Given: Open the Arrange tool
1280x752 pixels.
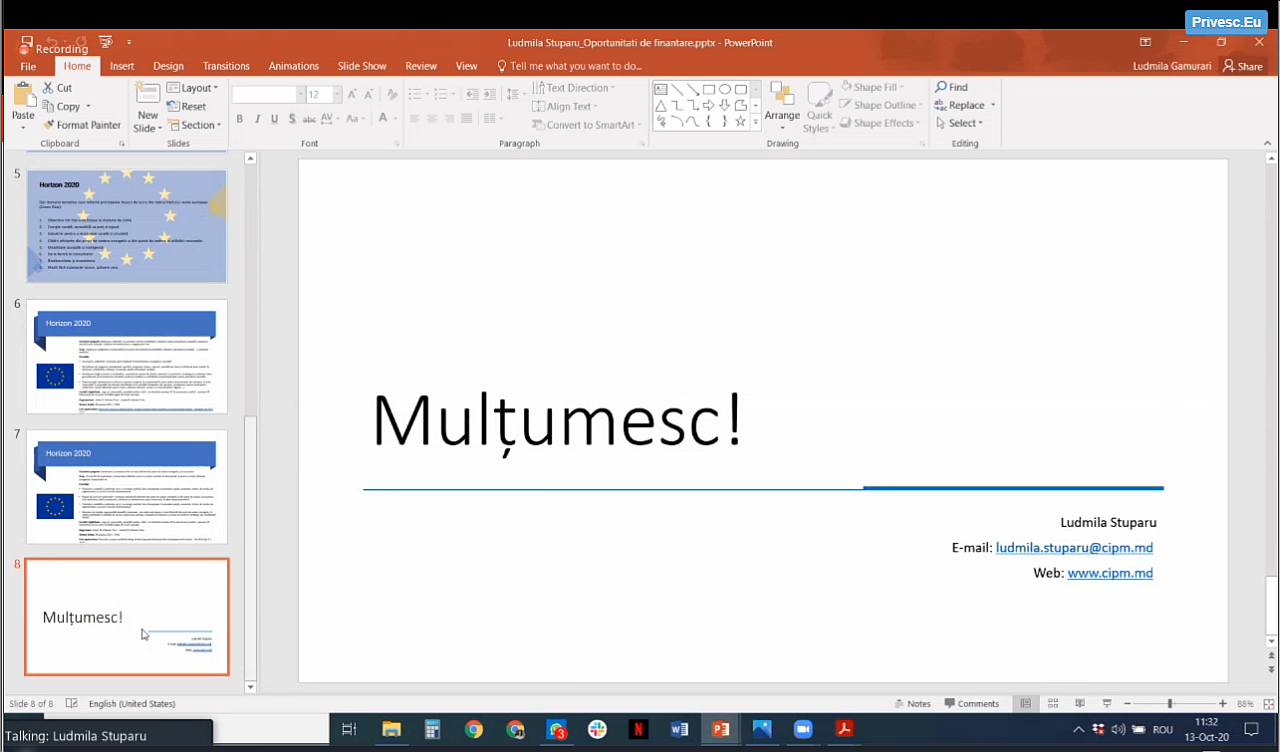Looking at the screenshot, I should pyautogui.click(x=782, y=98).
